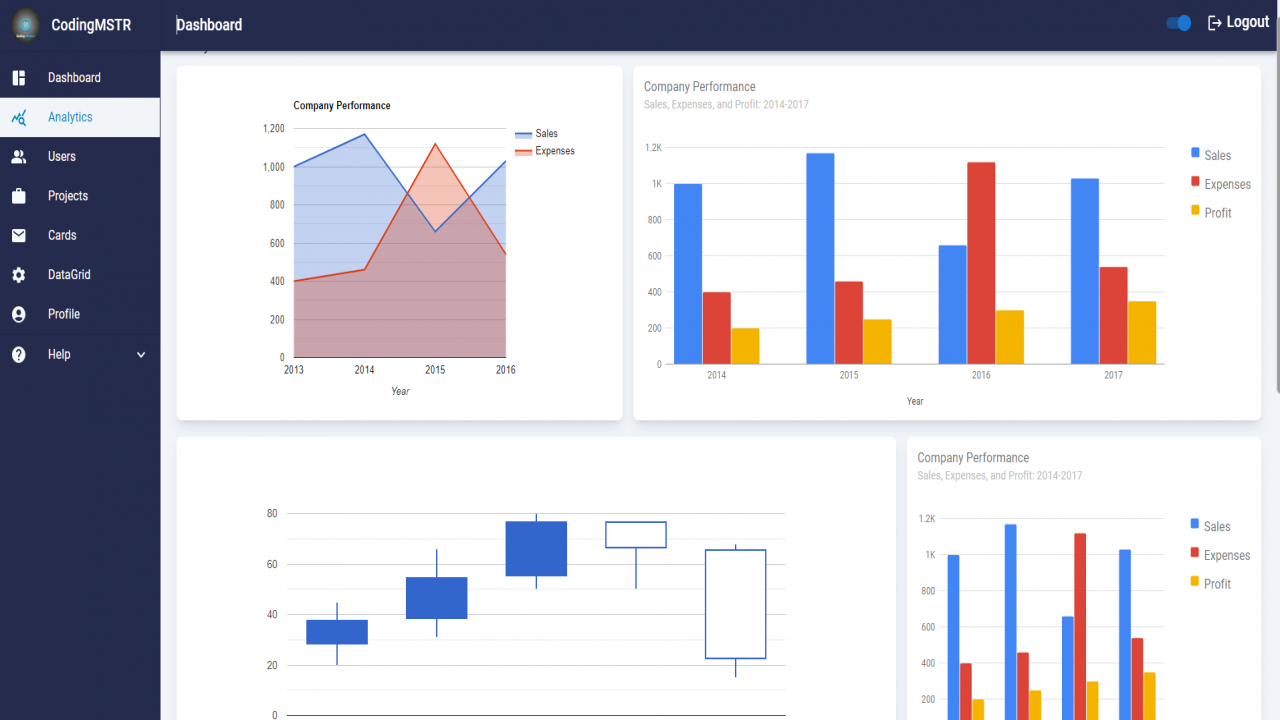Go to DataGrid page
The image size is (1280, 720).
(x=80, y=275)
